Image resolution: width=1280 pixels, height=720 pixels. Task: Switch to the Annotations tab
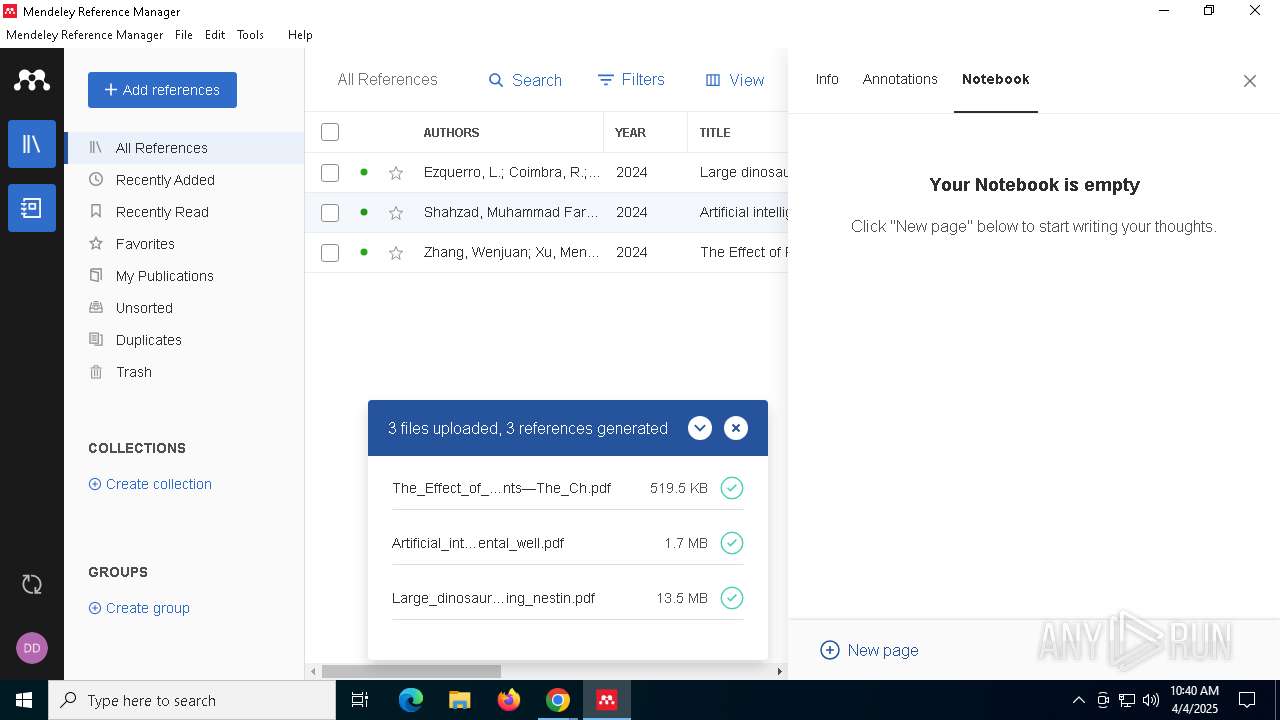click(x=900, y=79)
